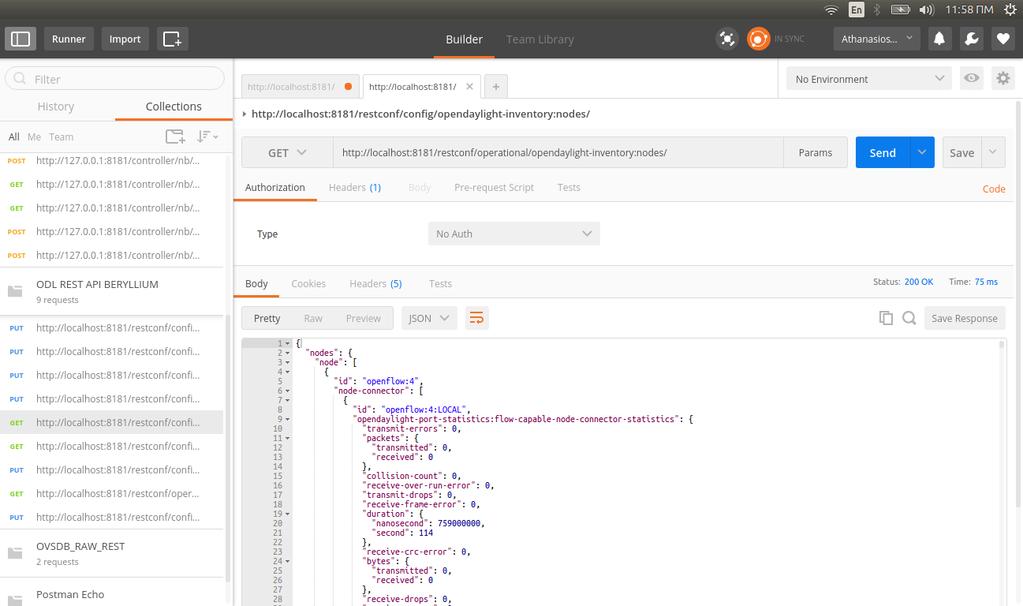Click the orange sync status icon
Viewport: 1023px width, 606px height.
758,39
